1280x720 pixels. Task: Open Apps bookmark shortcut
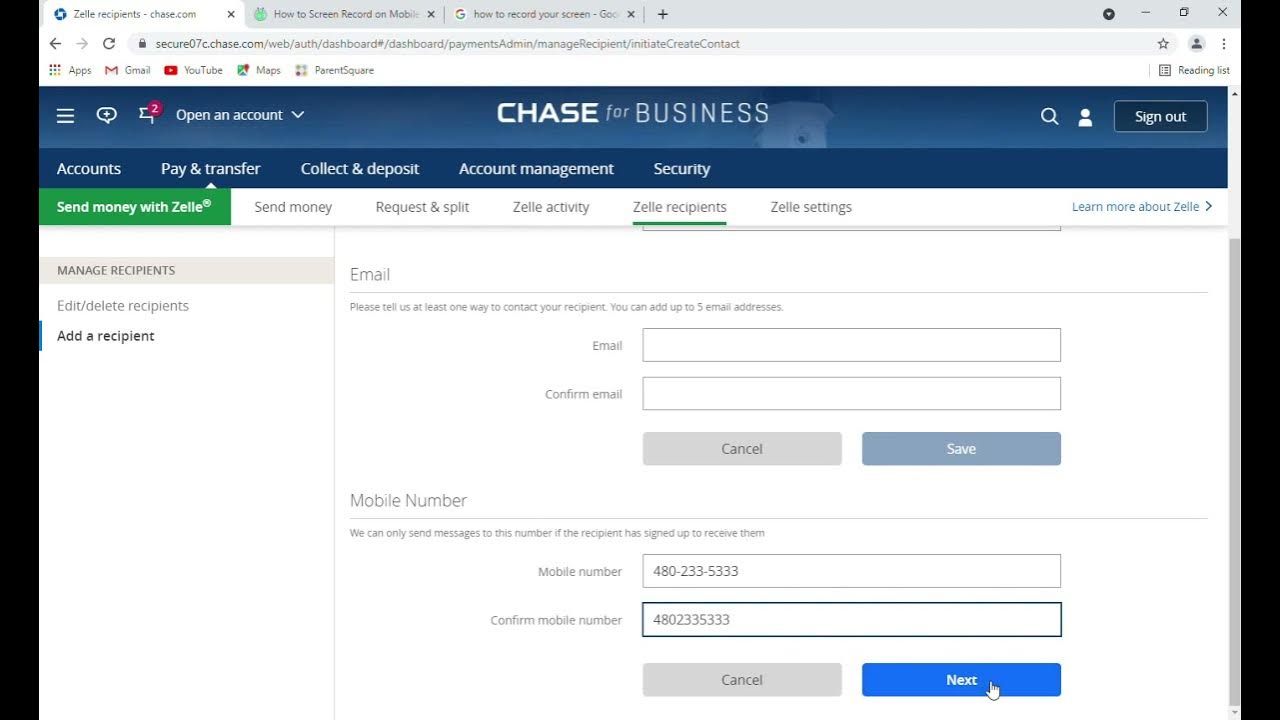pyautogui.click(x=70, y=70)
